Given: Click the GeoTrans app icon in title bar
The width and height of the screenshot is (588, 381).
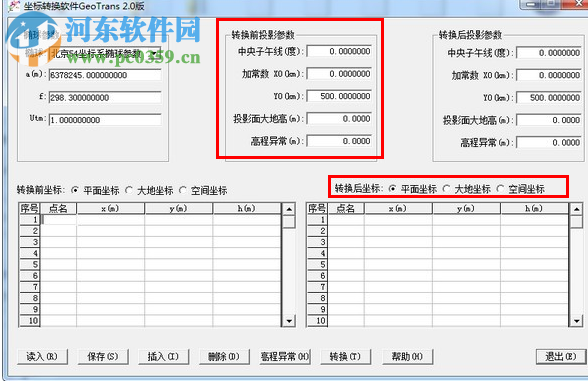Looking at the screenshot, I should tap(14, 6).
